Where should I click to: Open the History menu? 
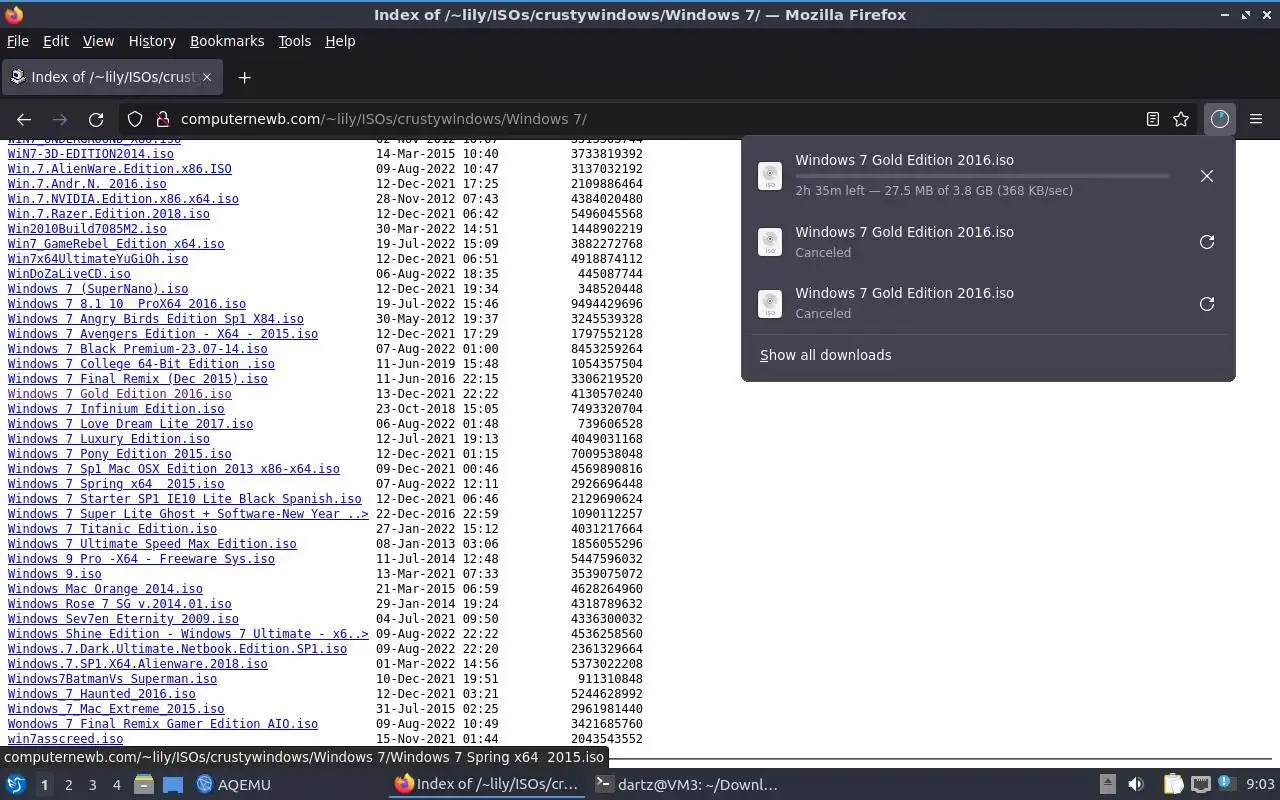[152, 41]
